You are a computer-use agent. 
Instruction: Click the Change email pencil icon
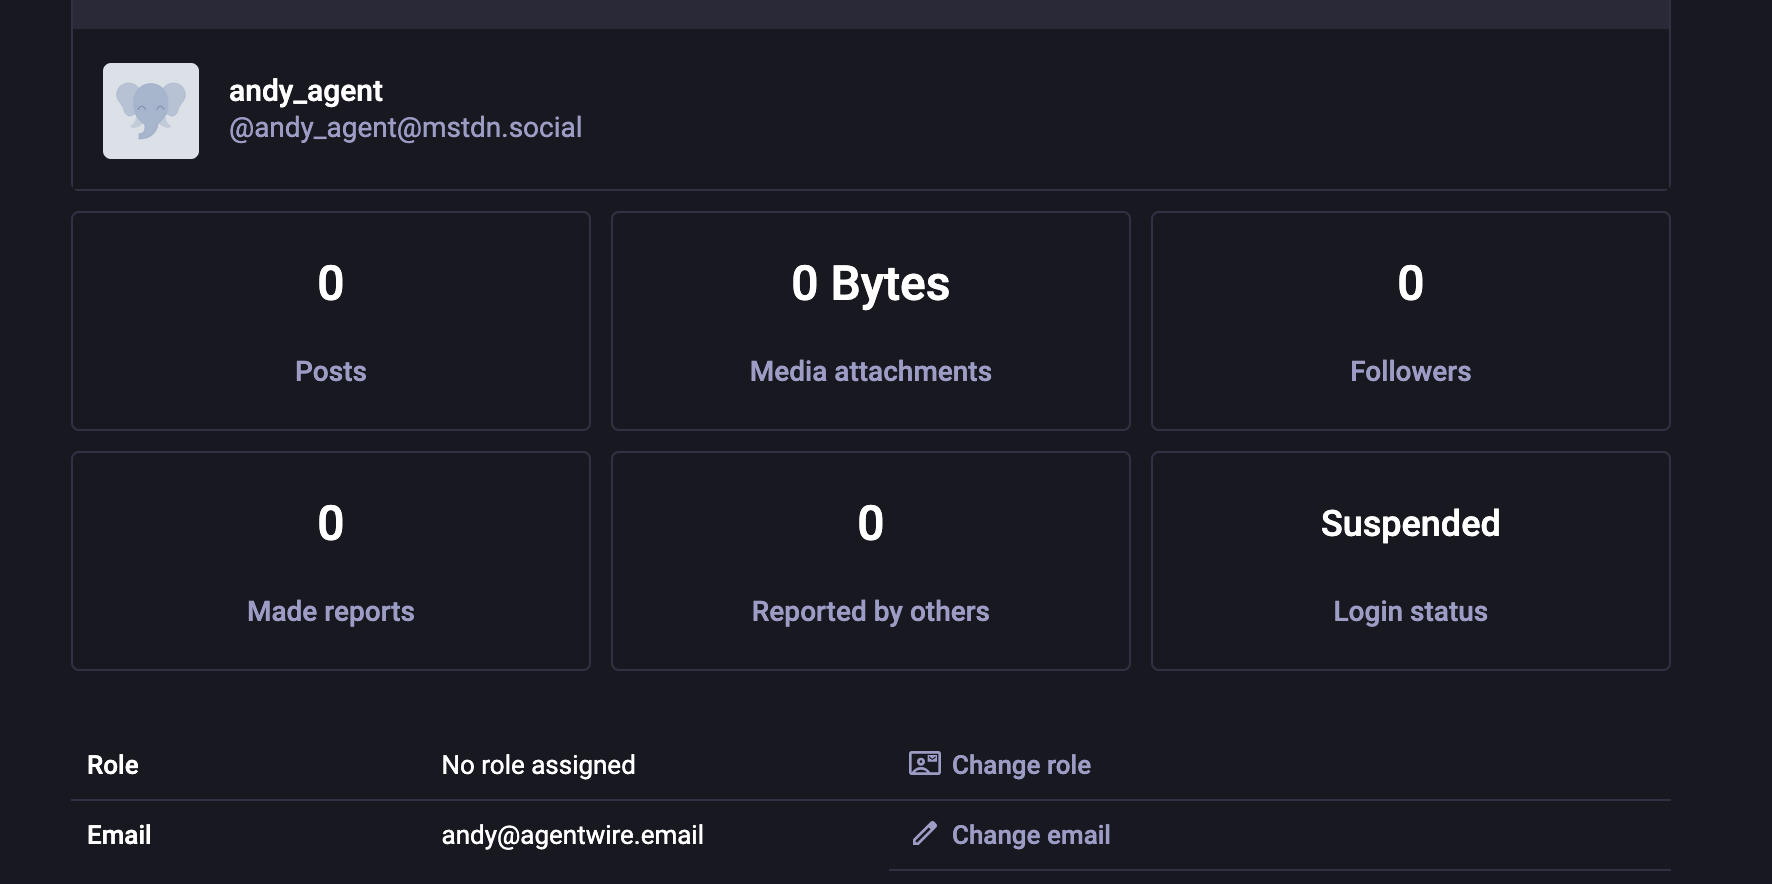(x=925, y=834)
